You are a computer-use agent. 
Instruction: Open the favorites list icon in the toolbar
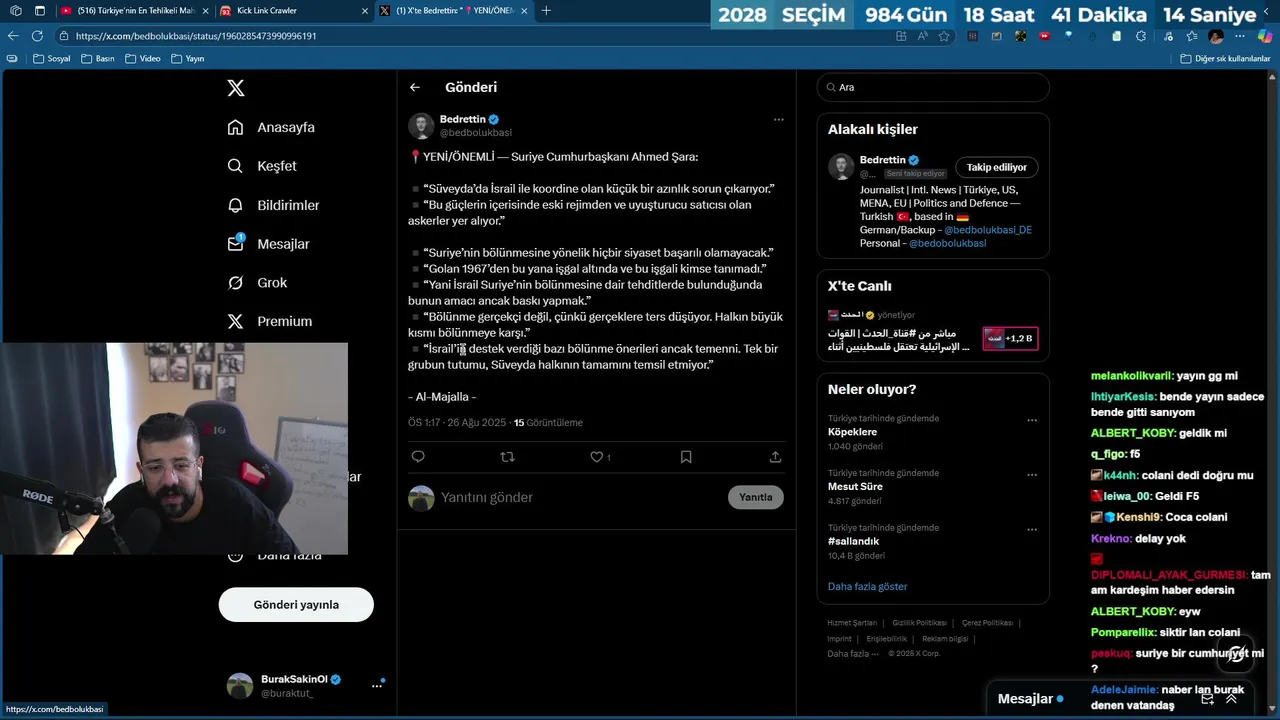pos(1192,36)
